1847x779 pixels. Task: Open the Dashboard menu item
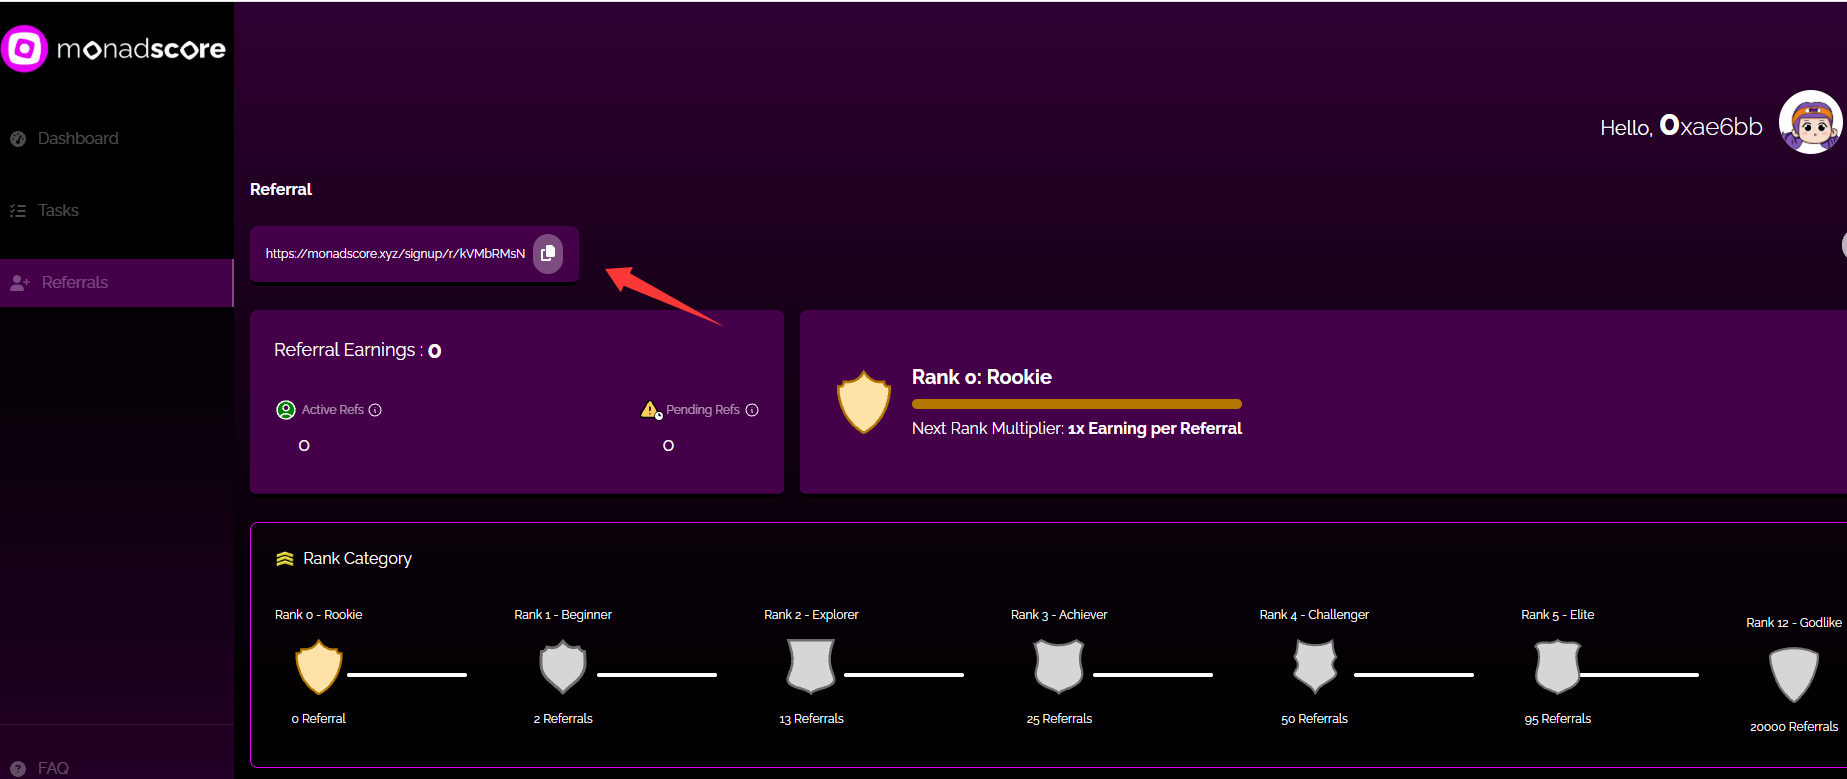pyautogui.click(x=78, y=138)
